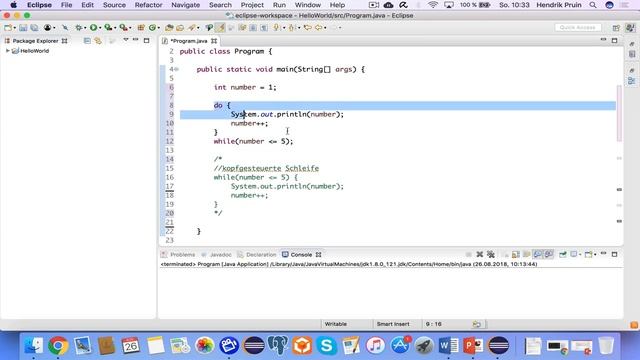640x360 pixels.
Task: Maximize the editor area
Action: 614,40
